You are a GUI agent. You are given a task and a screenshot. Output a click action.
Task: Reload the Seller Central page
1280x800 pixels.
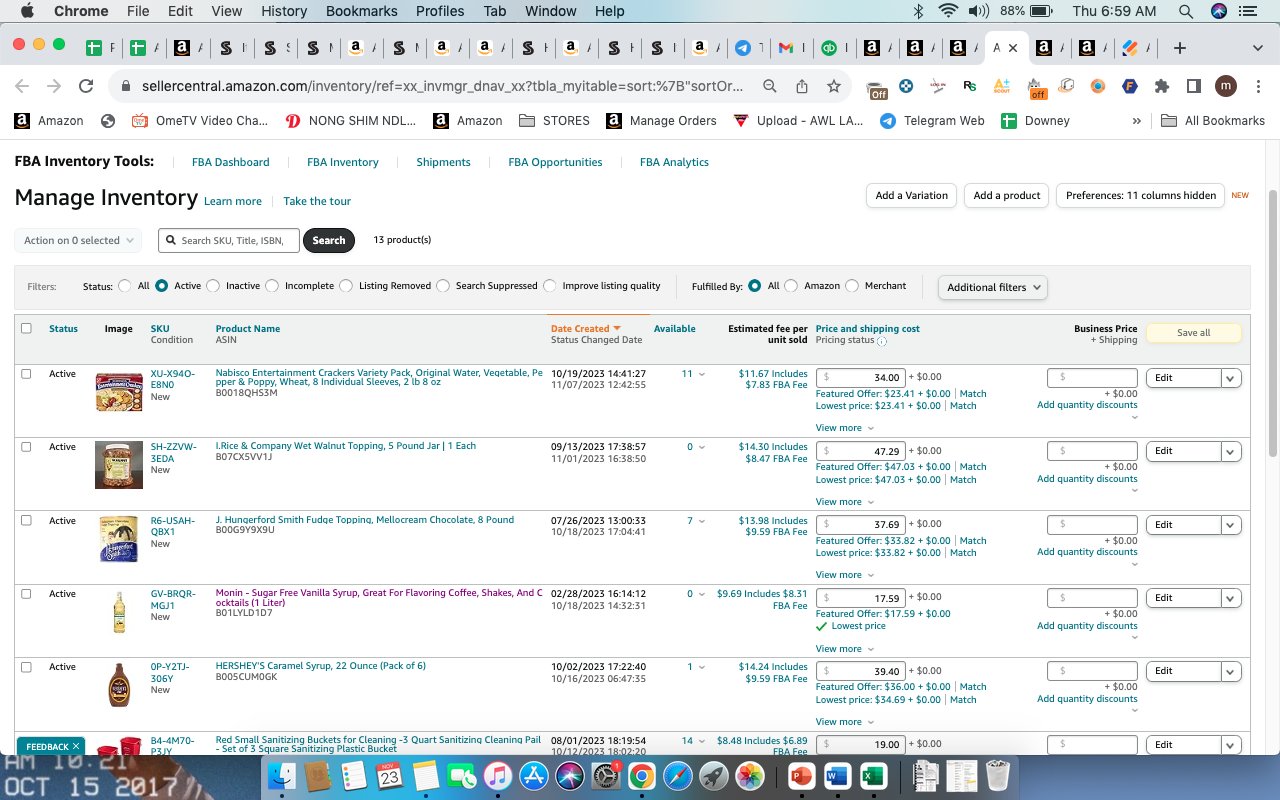[x=86, y=87]
